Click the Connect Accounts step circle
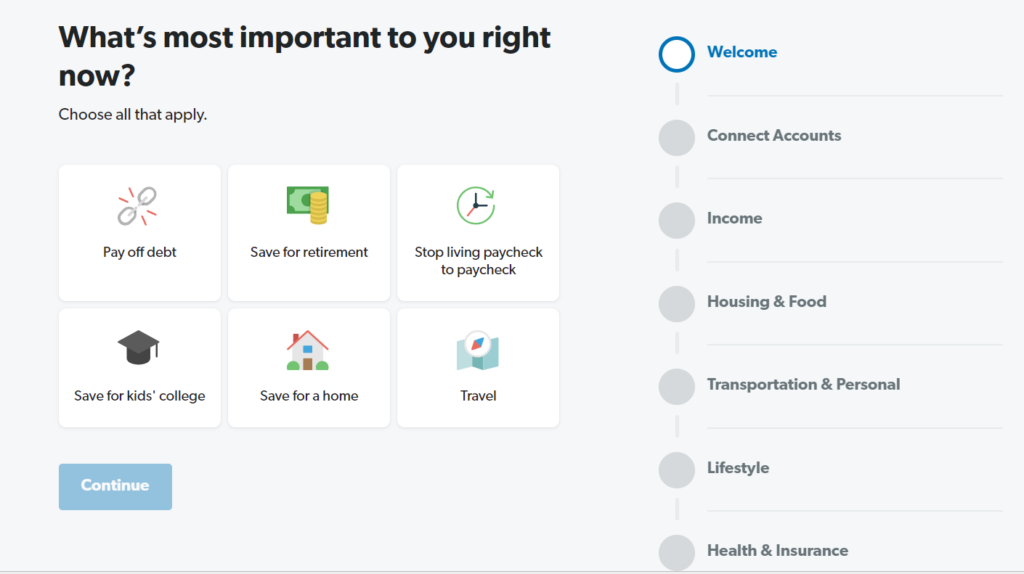 click(x=677, y=137)
